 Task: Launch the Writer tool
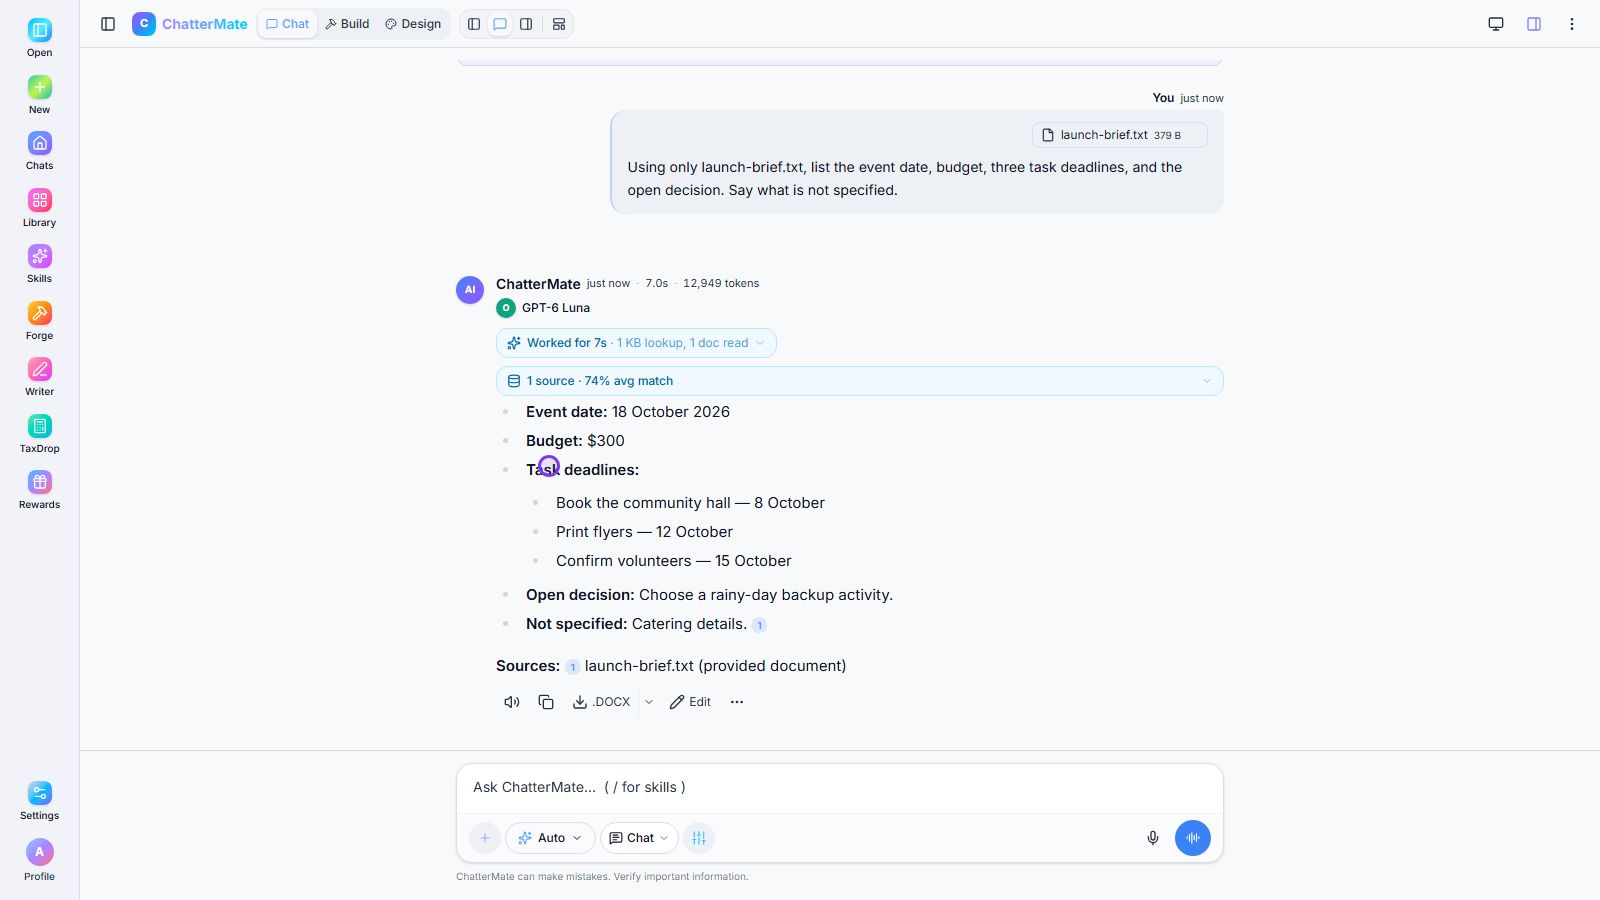click(x=39, y=377)
